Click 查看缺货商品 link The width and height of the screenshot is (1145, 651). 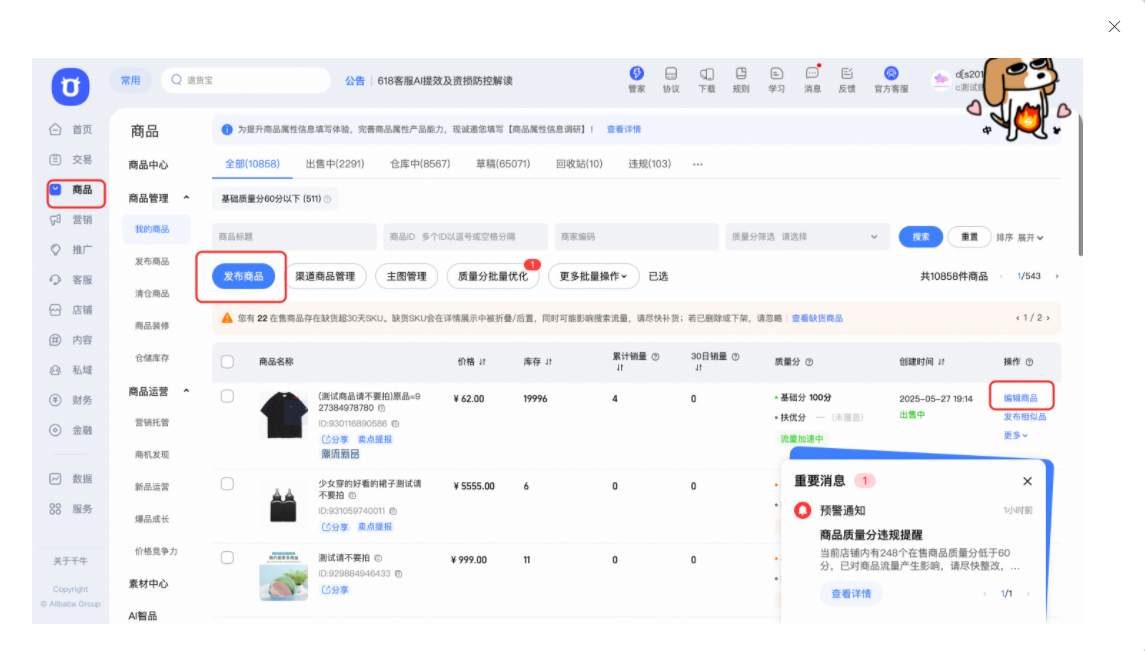tap(817, 319)
